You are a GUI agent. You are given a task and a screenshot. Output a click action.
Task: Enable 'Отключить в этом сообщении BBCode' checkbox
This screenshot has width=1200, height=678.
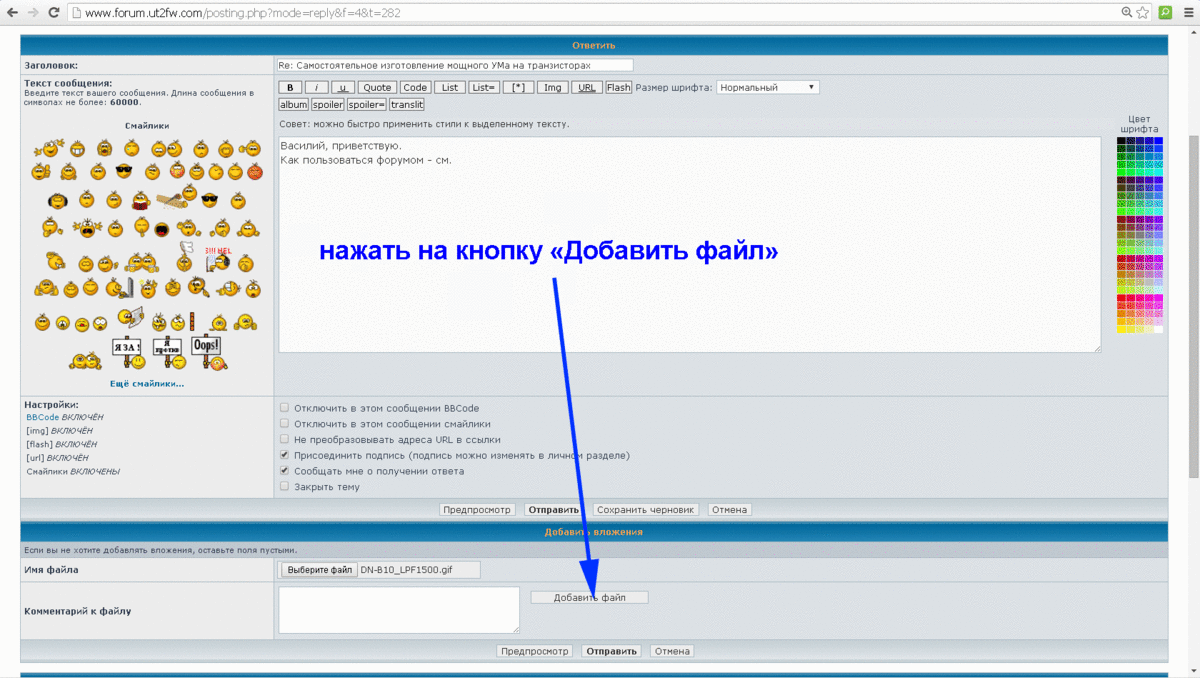click(x=285, y=408)
